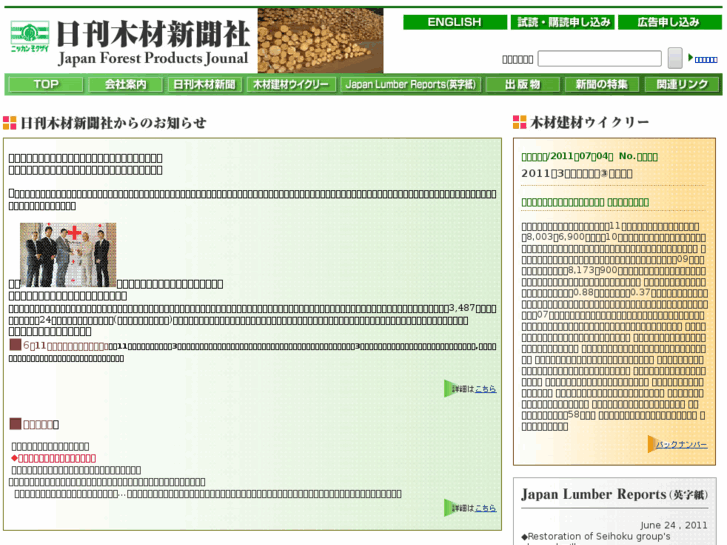Select the Japan Lumber Reports (英字紙) heading
This screenshot has height=545, width=727.
pyautogui.click(x=614, y=494)
